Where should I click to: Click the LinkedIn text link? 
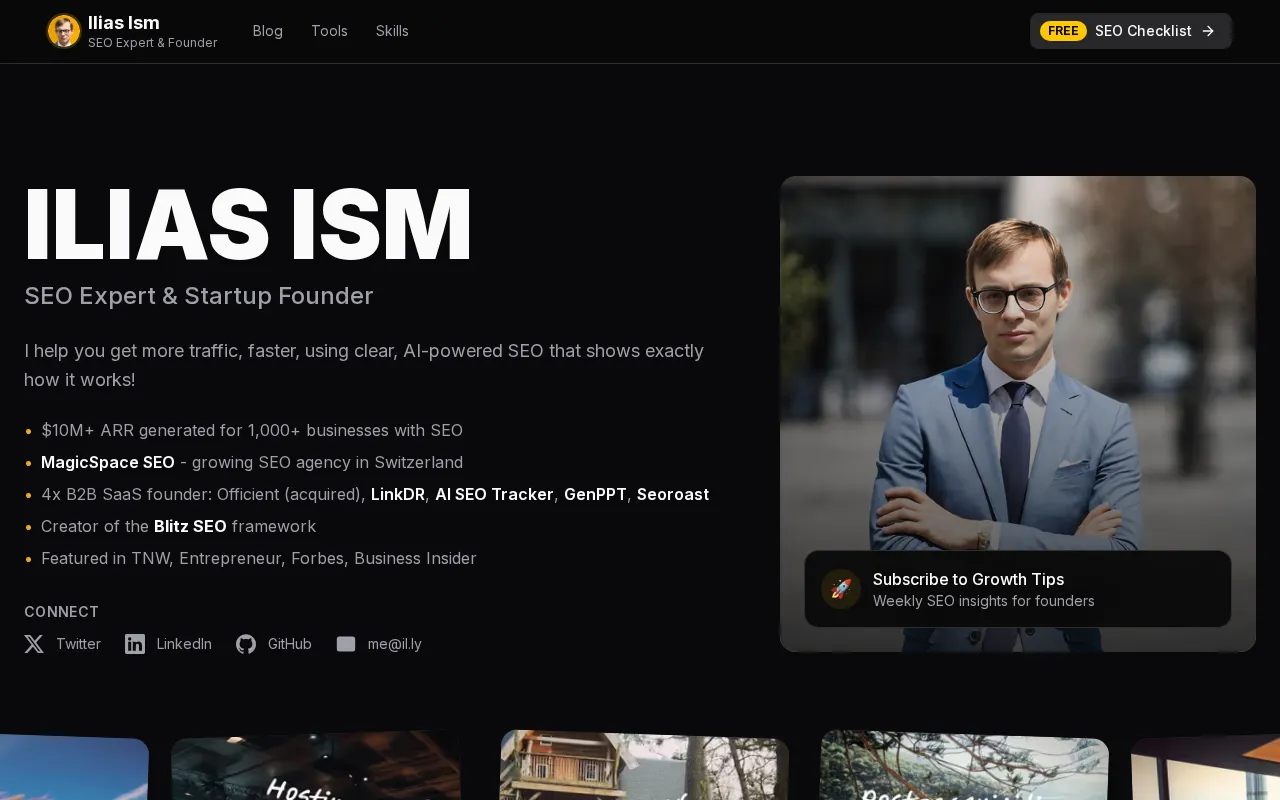[x=184, y=644]
